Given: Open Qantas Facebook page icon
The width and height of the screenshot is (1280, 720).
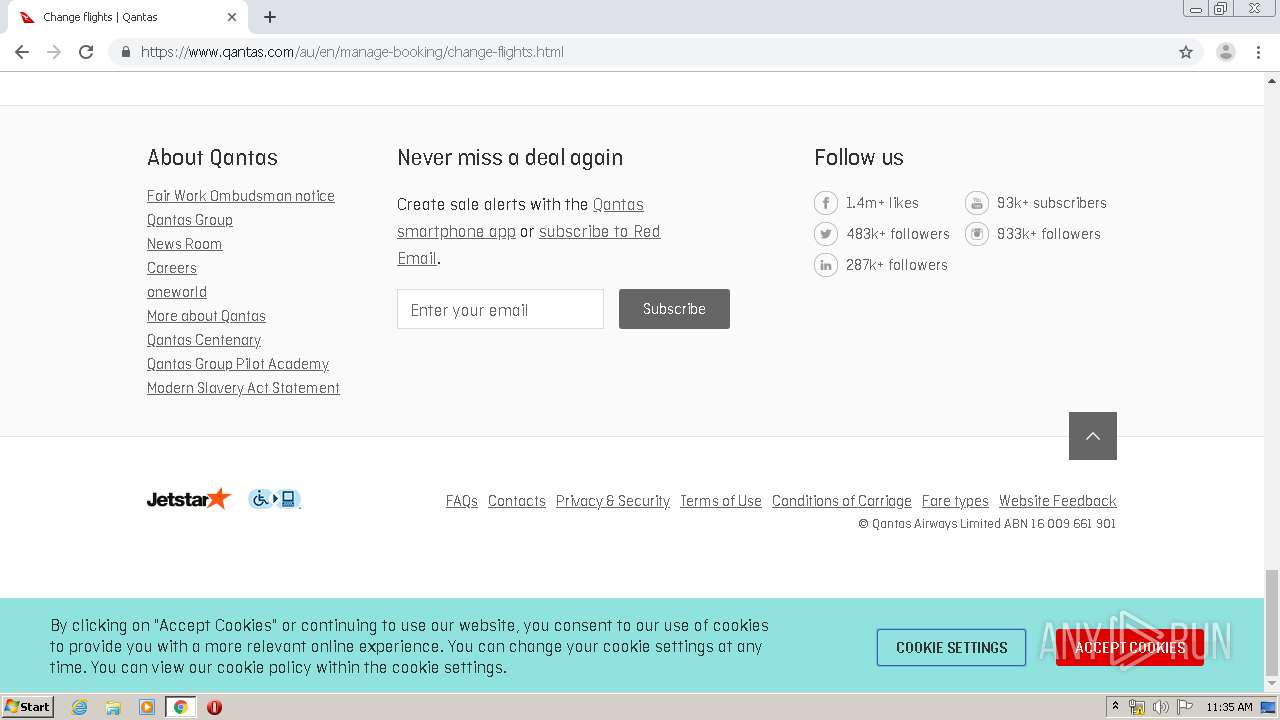Looking at the screenshot, I should [x=825, y=203].
